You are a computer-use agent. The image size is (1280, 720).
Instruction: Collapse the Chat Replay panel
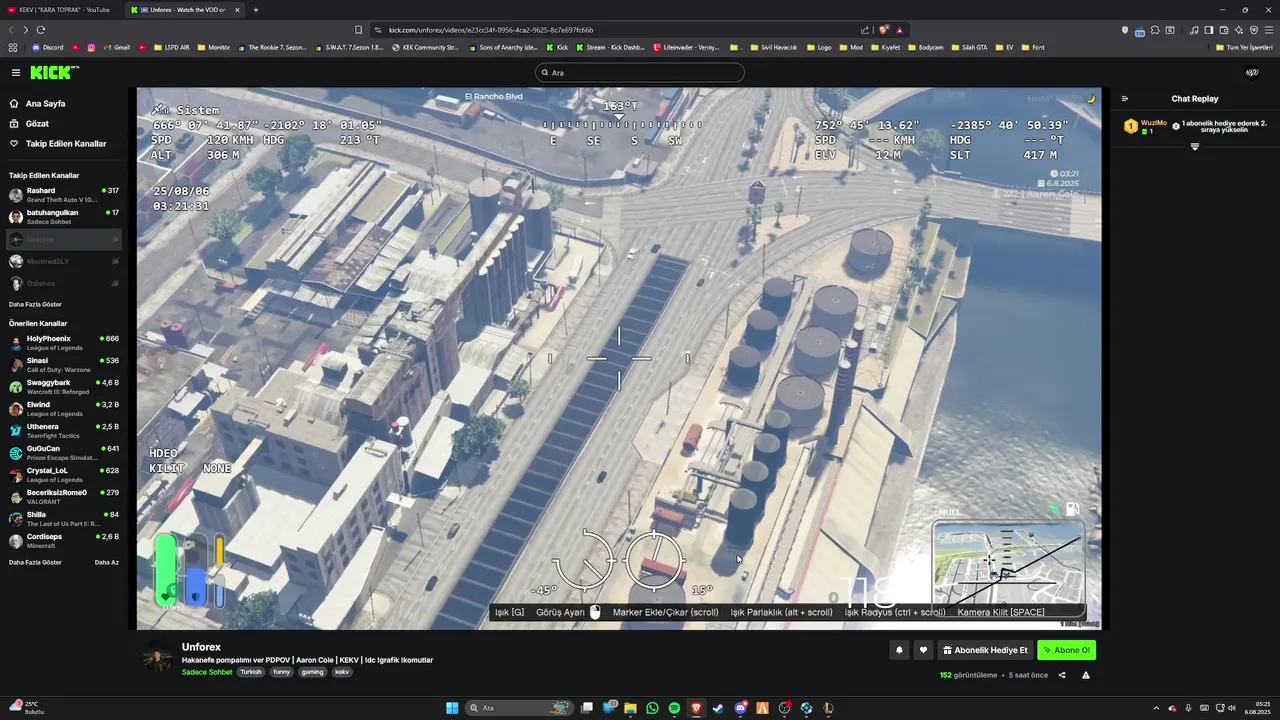point(1125,99)
